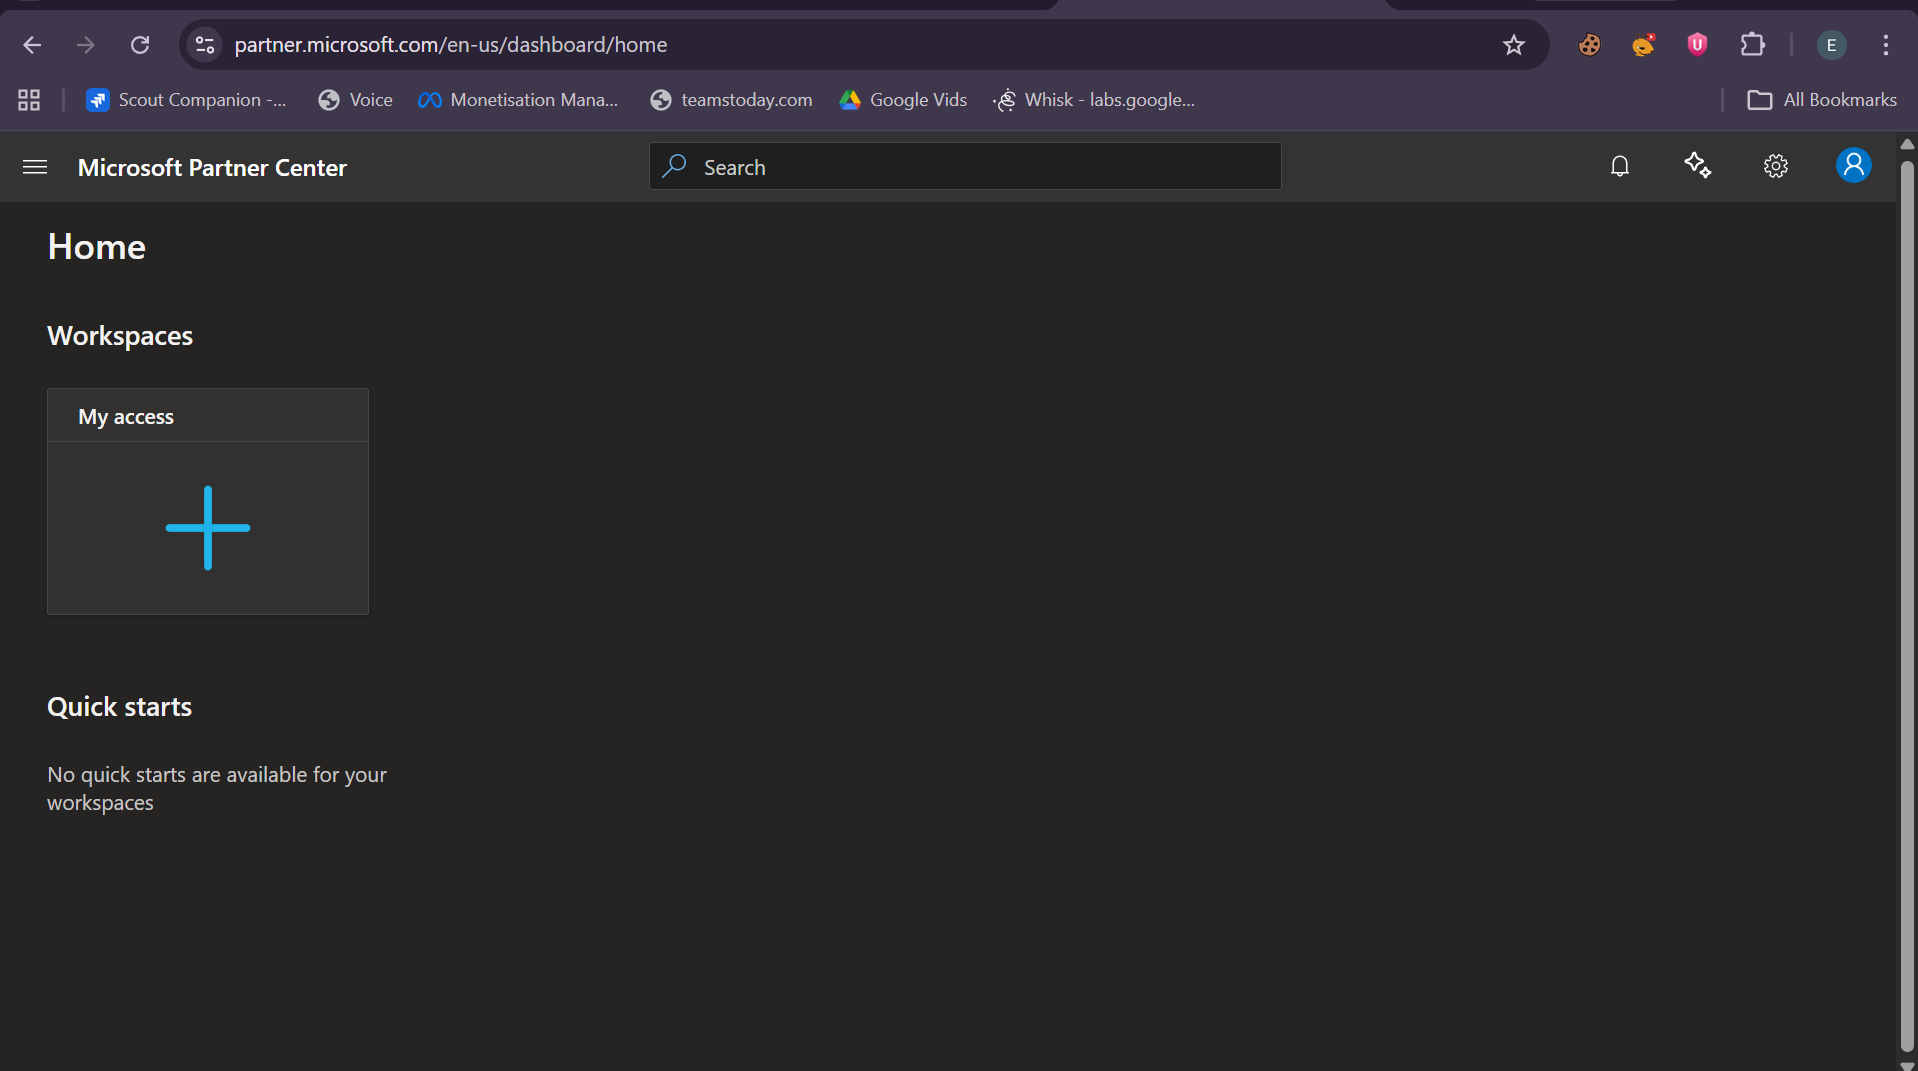The height and width of the screenshot is (1071, 1918).
Task: Click the browser address bar URL
Action: pos(451,45)
